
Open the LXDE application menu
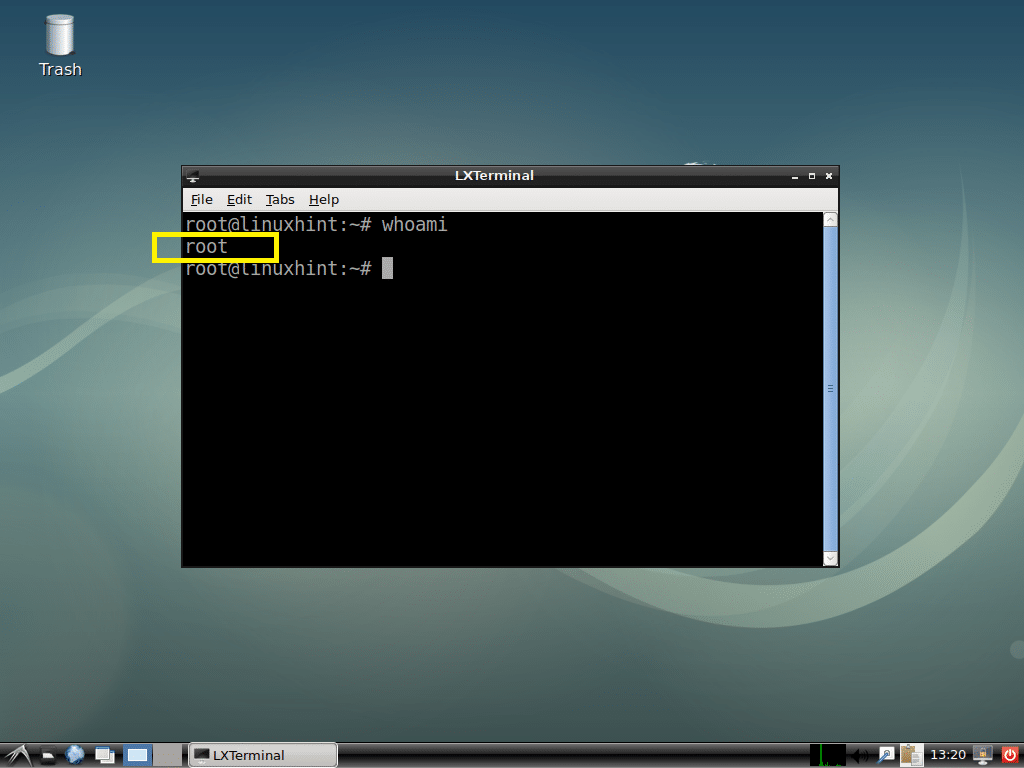pyautogui.click(x=16, y=755)
